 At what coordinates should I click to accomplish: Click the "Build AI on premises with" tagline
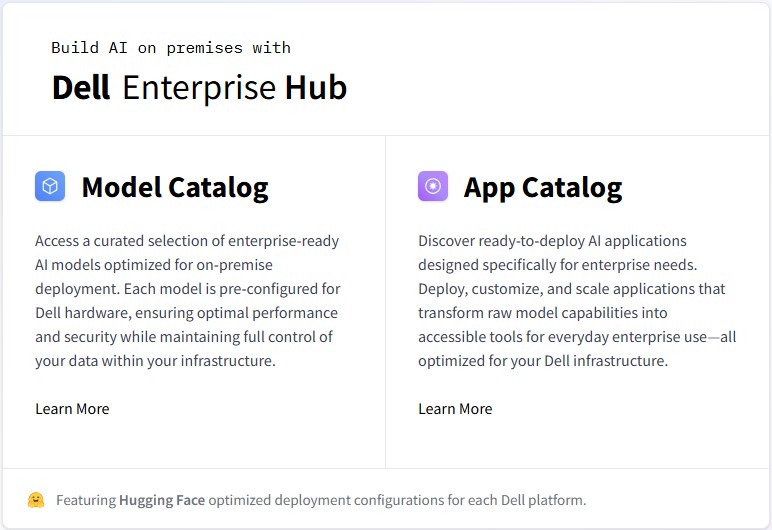click(171, 47)
